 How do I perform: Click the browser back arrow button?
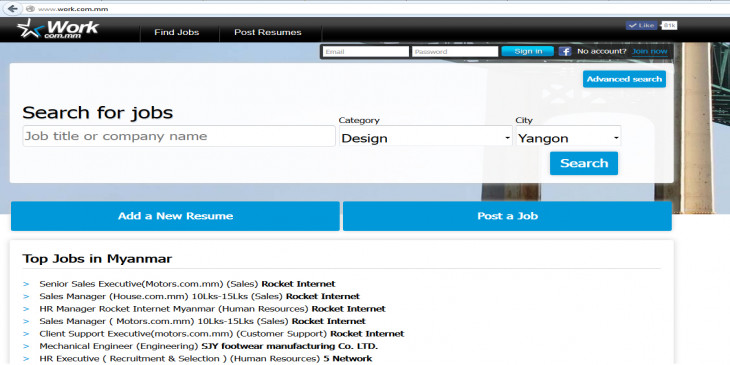[13, 8]
